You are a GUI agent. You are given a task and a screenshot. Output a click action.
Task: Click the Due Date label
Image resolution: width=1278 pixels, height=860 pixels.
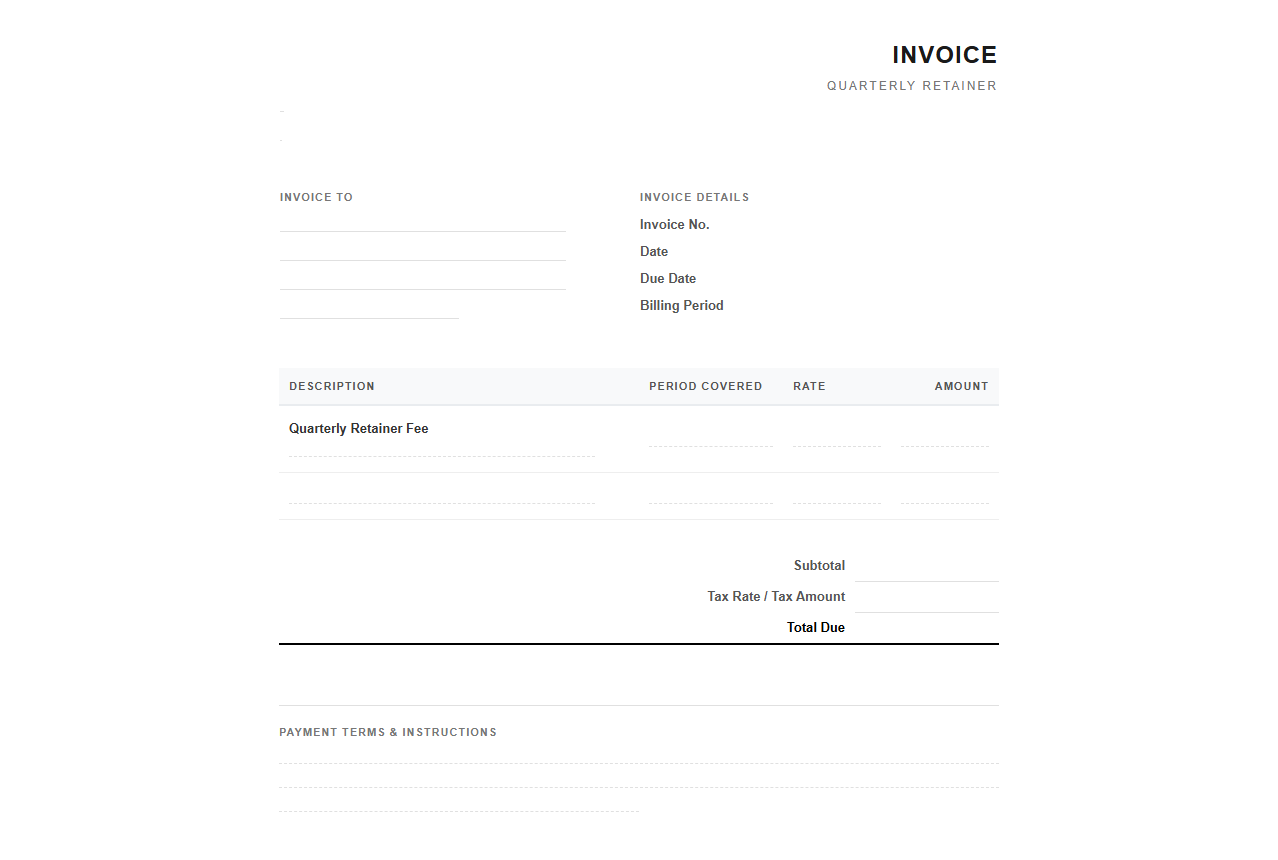point(668,278)
